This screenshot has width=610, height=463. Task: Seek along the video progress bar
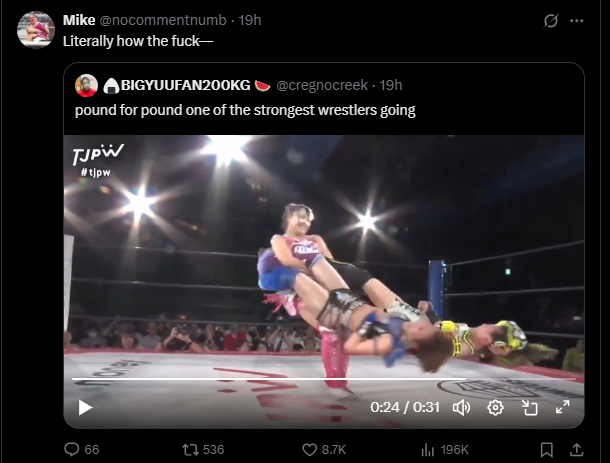pyautogui.click(x=324, y=379)
